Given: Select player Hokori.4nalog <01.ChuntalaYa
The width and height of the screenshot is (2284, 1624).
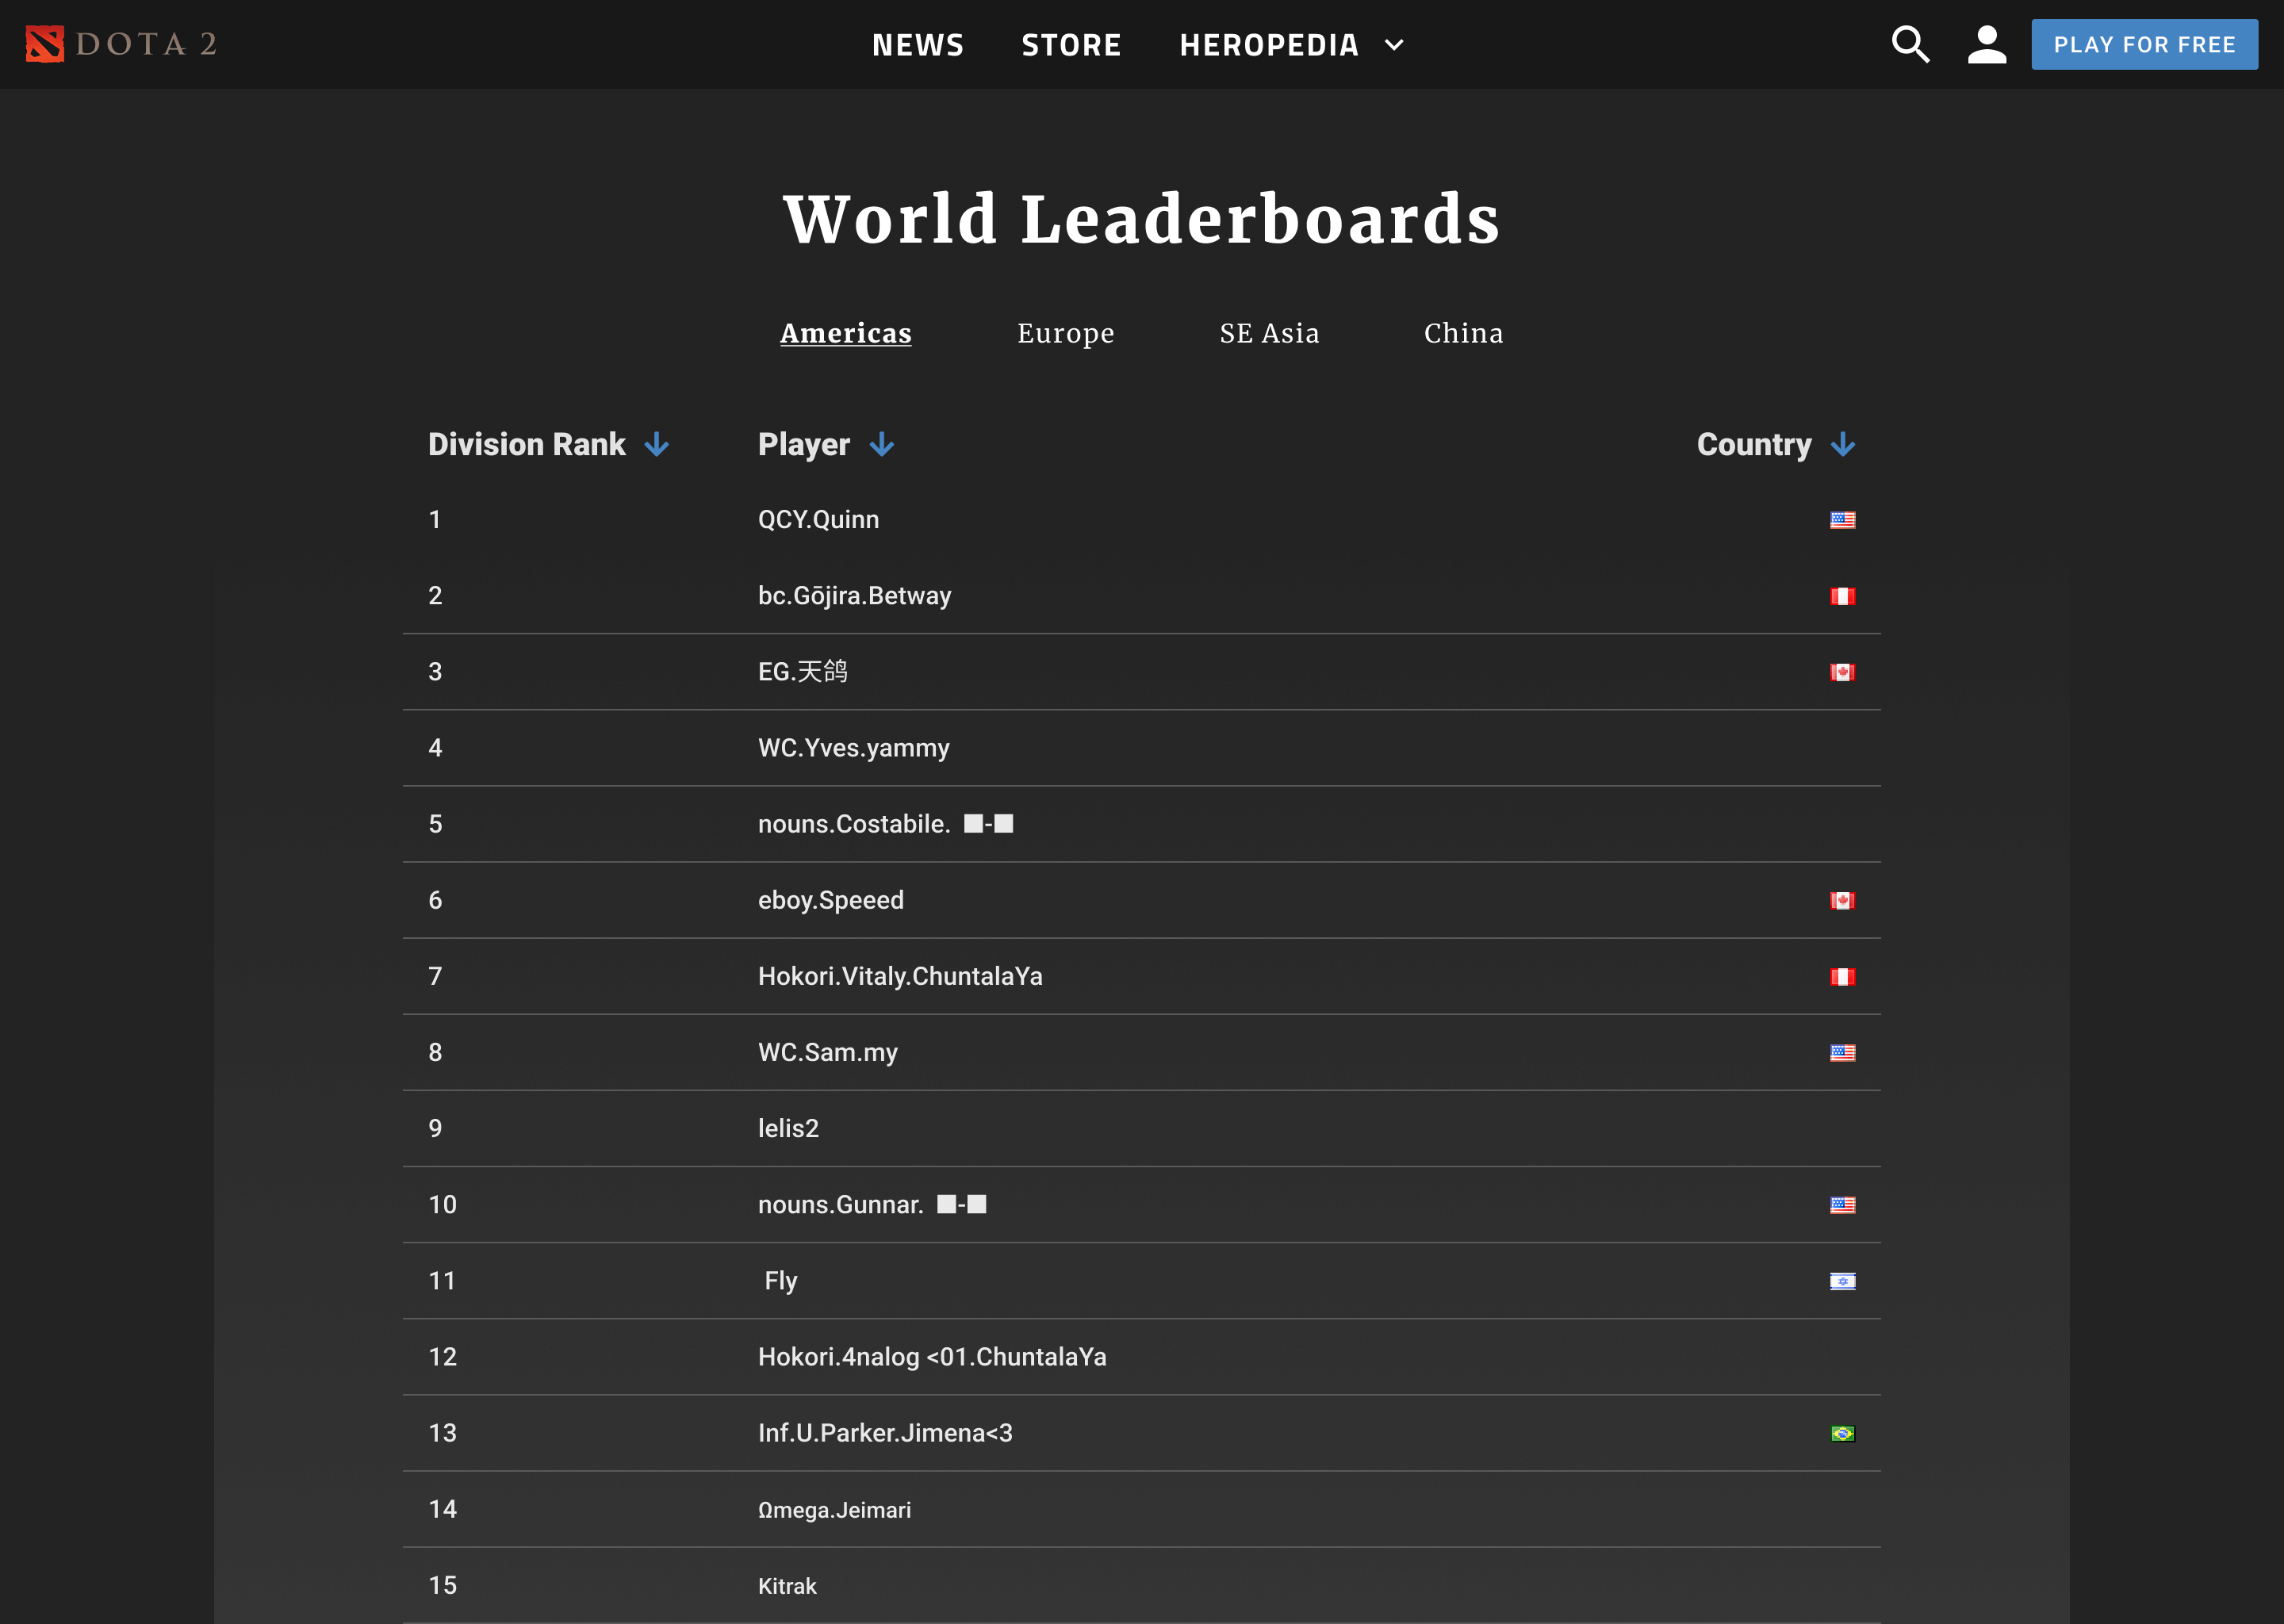Looking at the screenshot, I should [x=932, y=1357].
